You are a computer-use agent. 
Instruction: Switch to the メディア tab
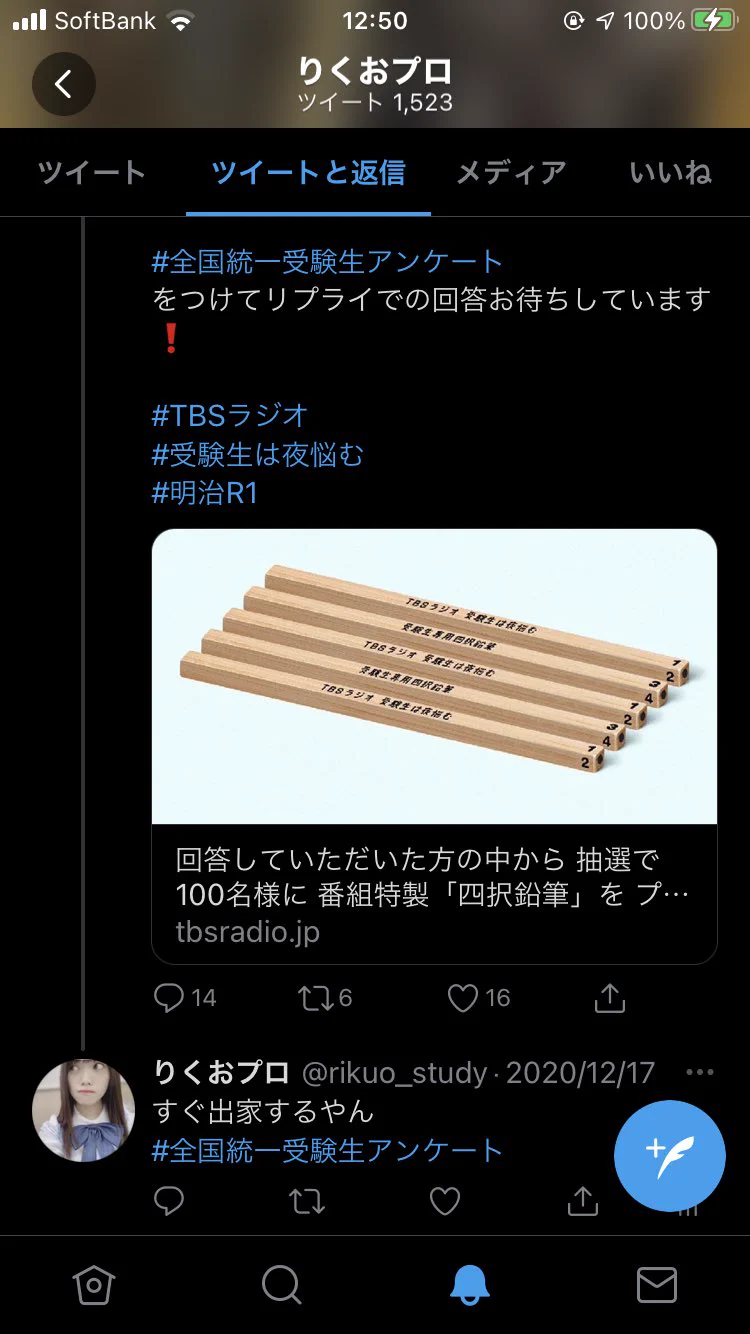click(x=511, y=173)
